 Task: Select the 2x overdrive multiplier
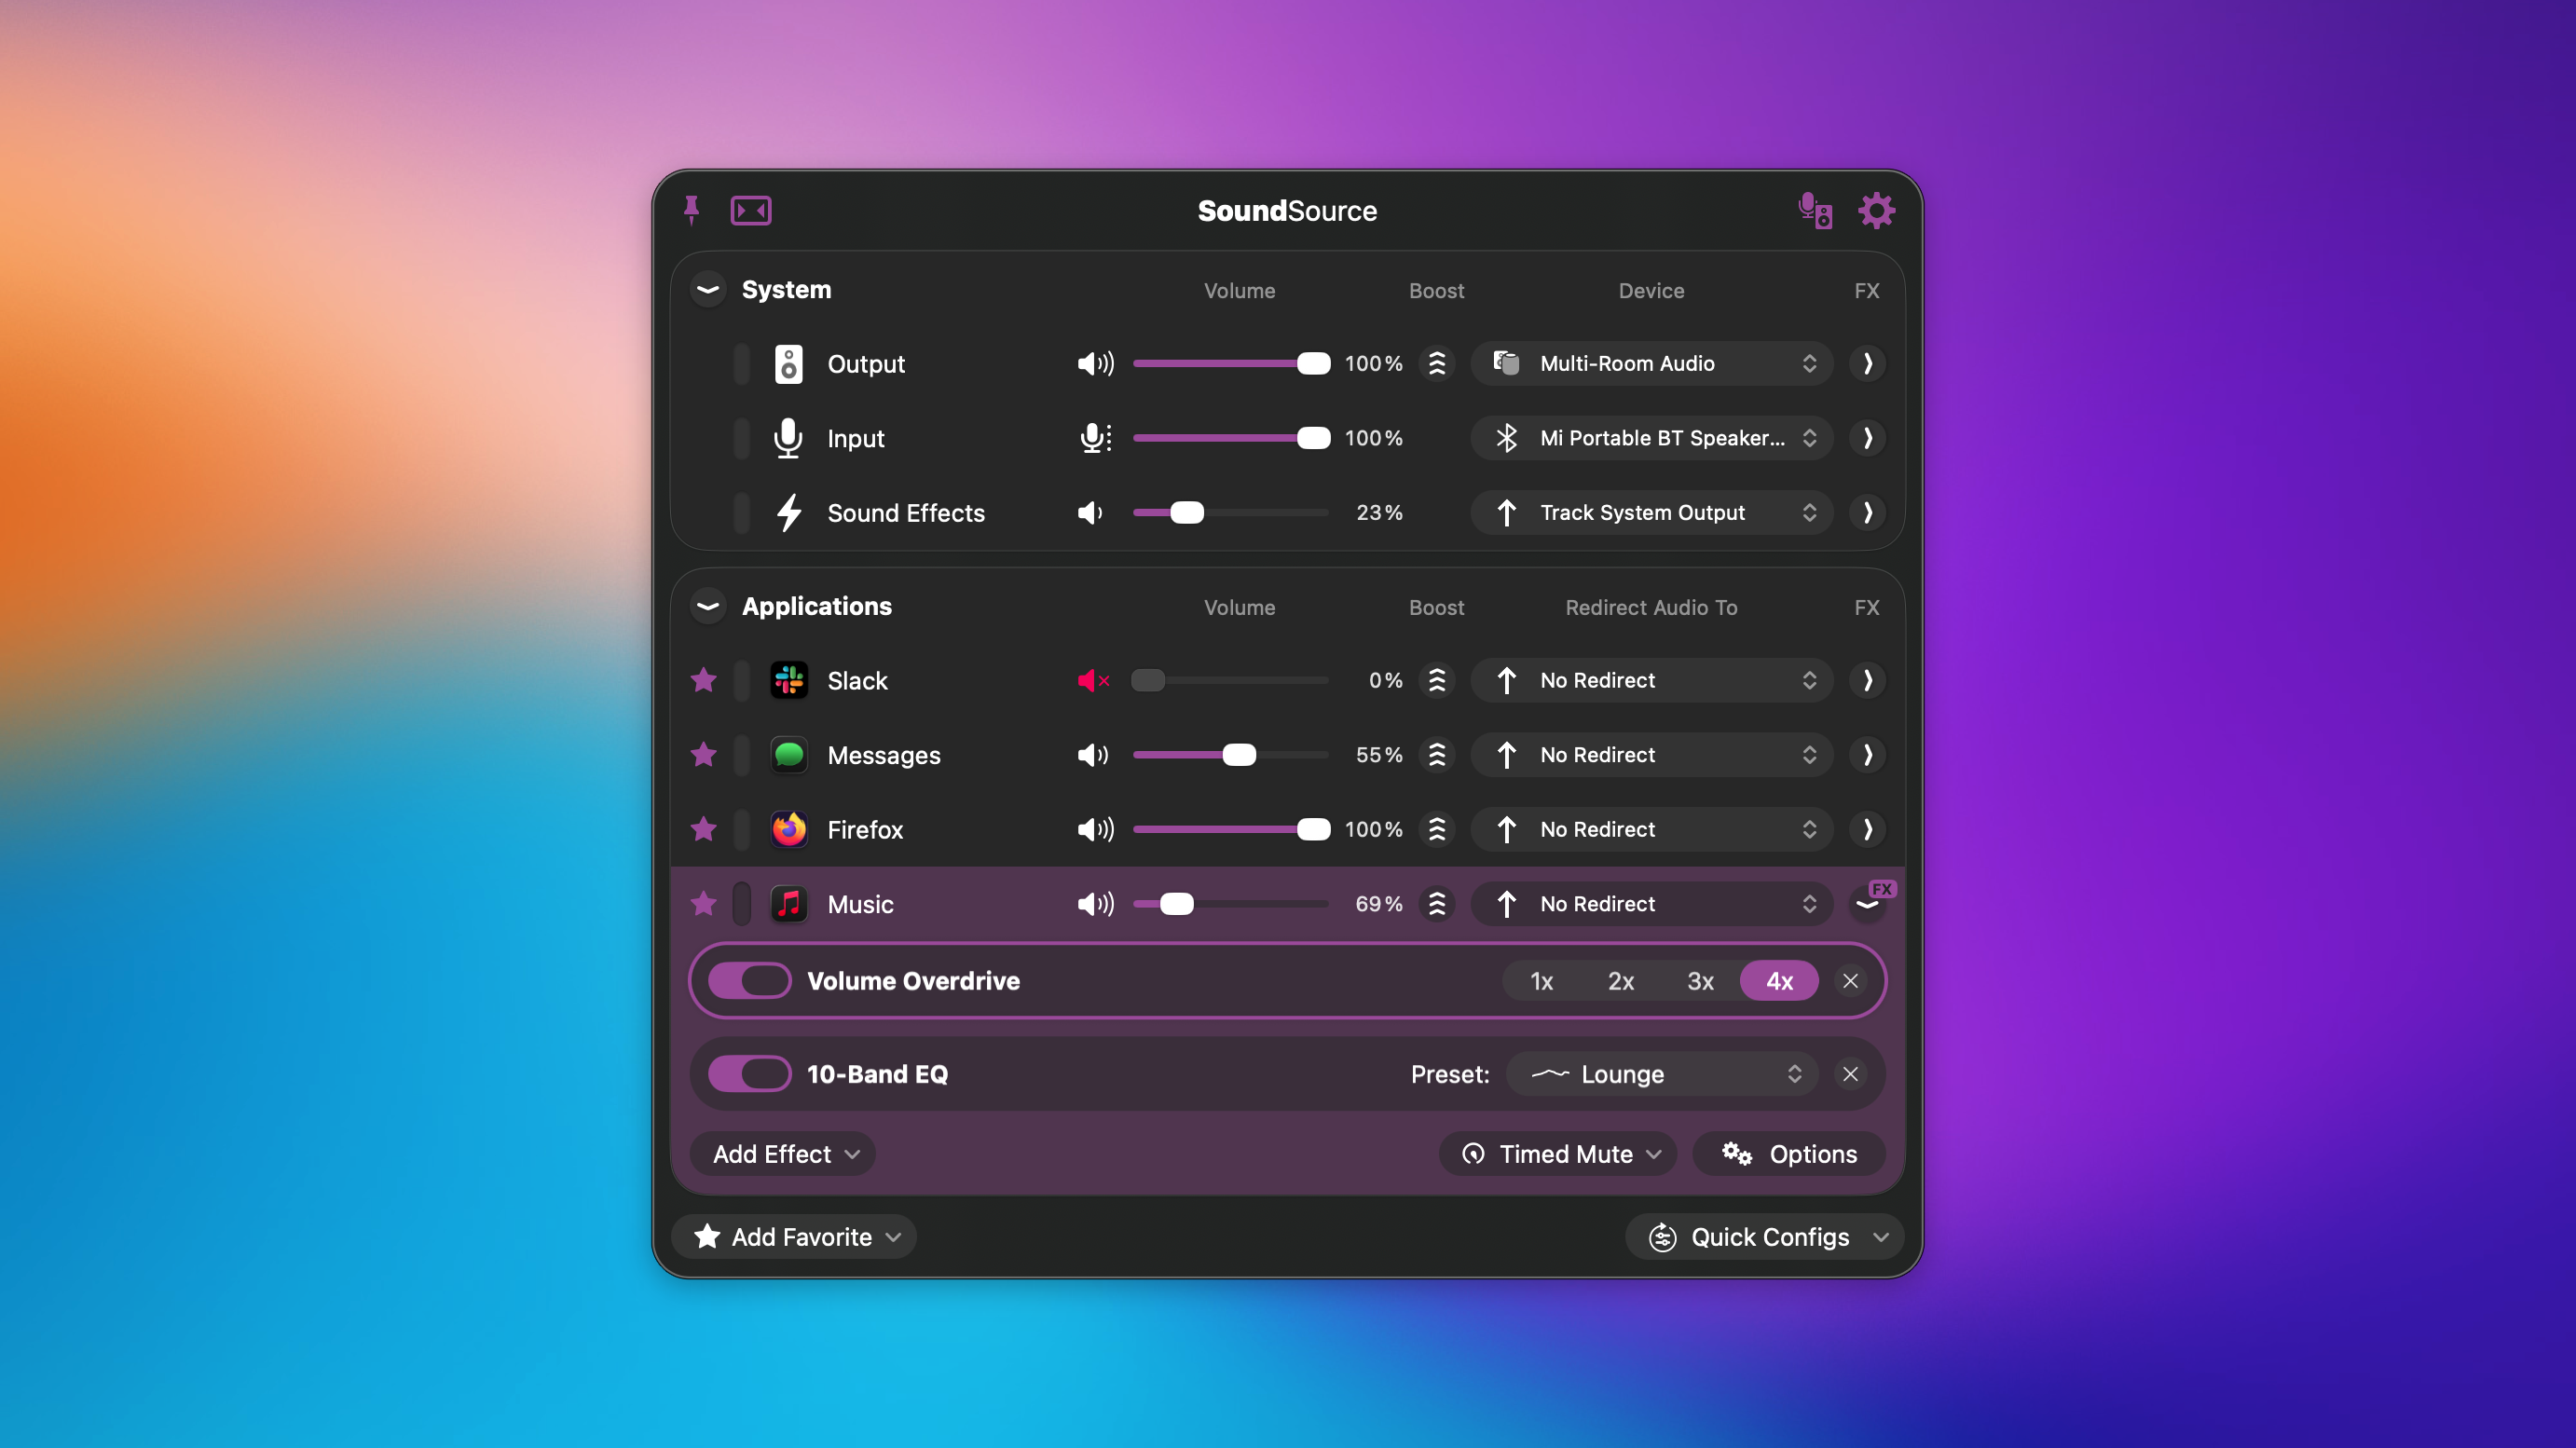click(1620, 980)
